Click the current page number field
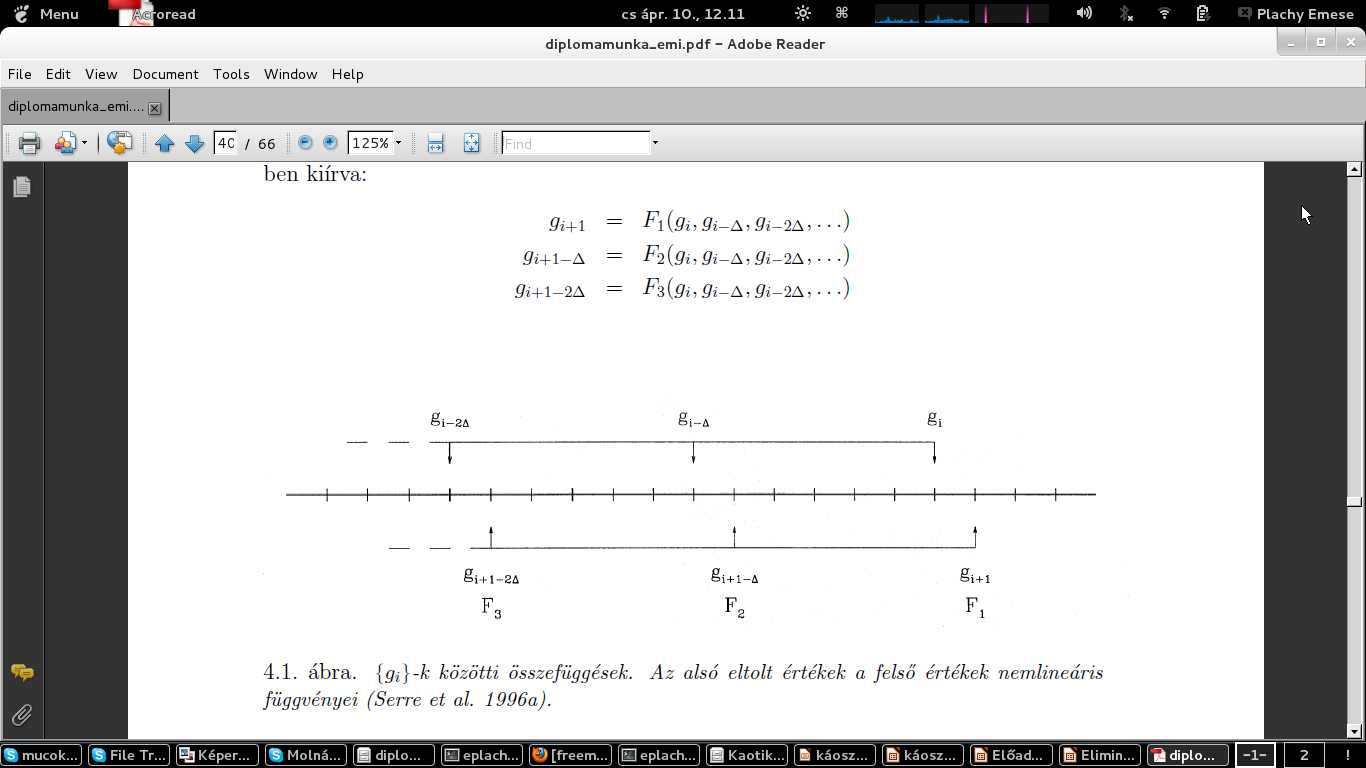Image resolution: width=1366 pixels, height=768 pixels. pyautogui.click(x=225, y=143)
